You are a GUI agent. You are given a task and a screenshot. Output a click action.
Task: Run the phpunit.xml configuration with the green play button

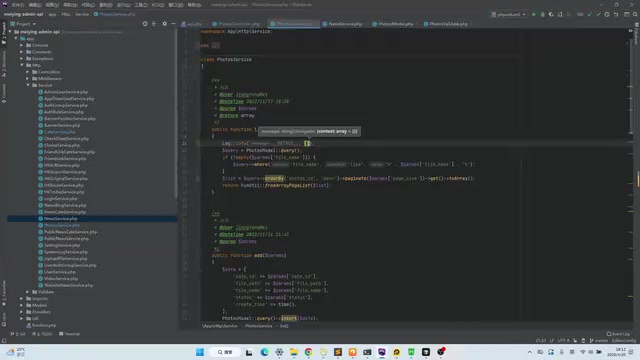(x=533, y=14)
